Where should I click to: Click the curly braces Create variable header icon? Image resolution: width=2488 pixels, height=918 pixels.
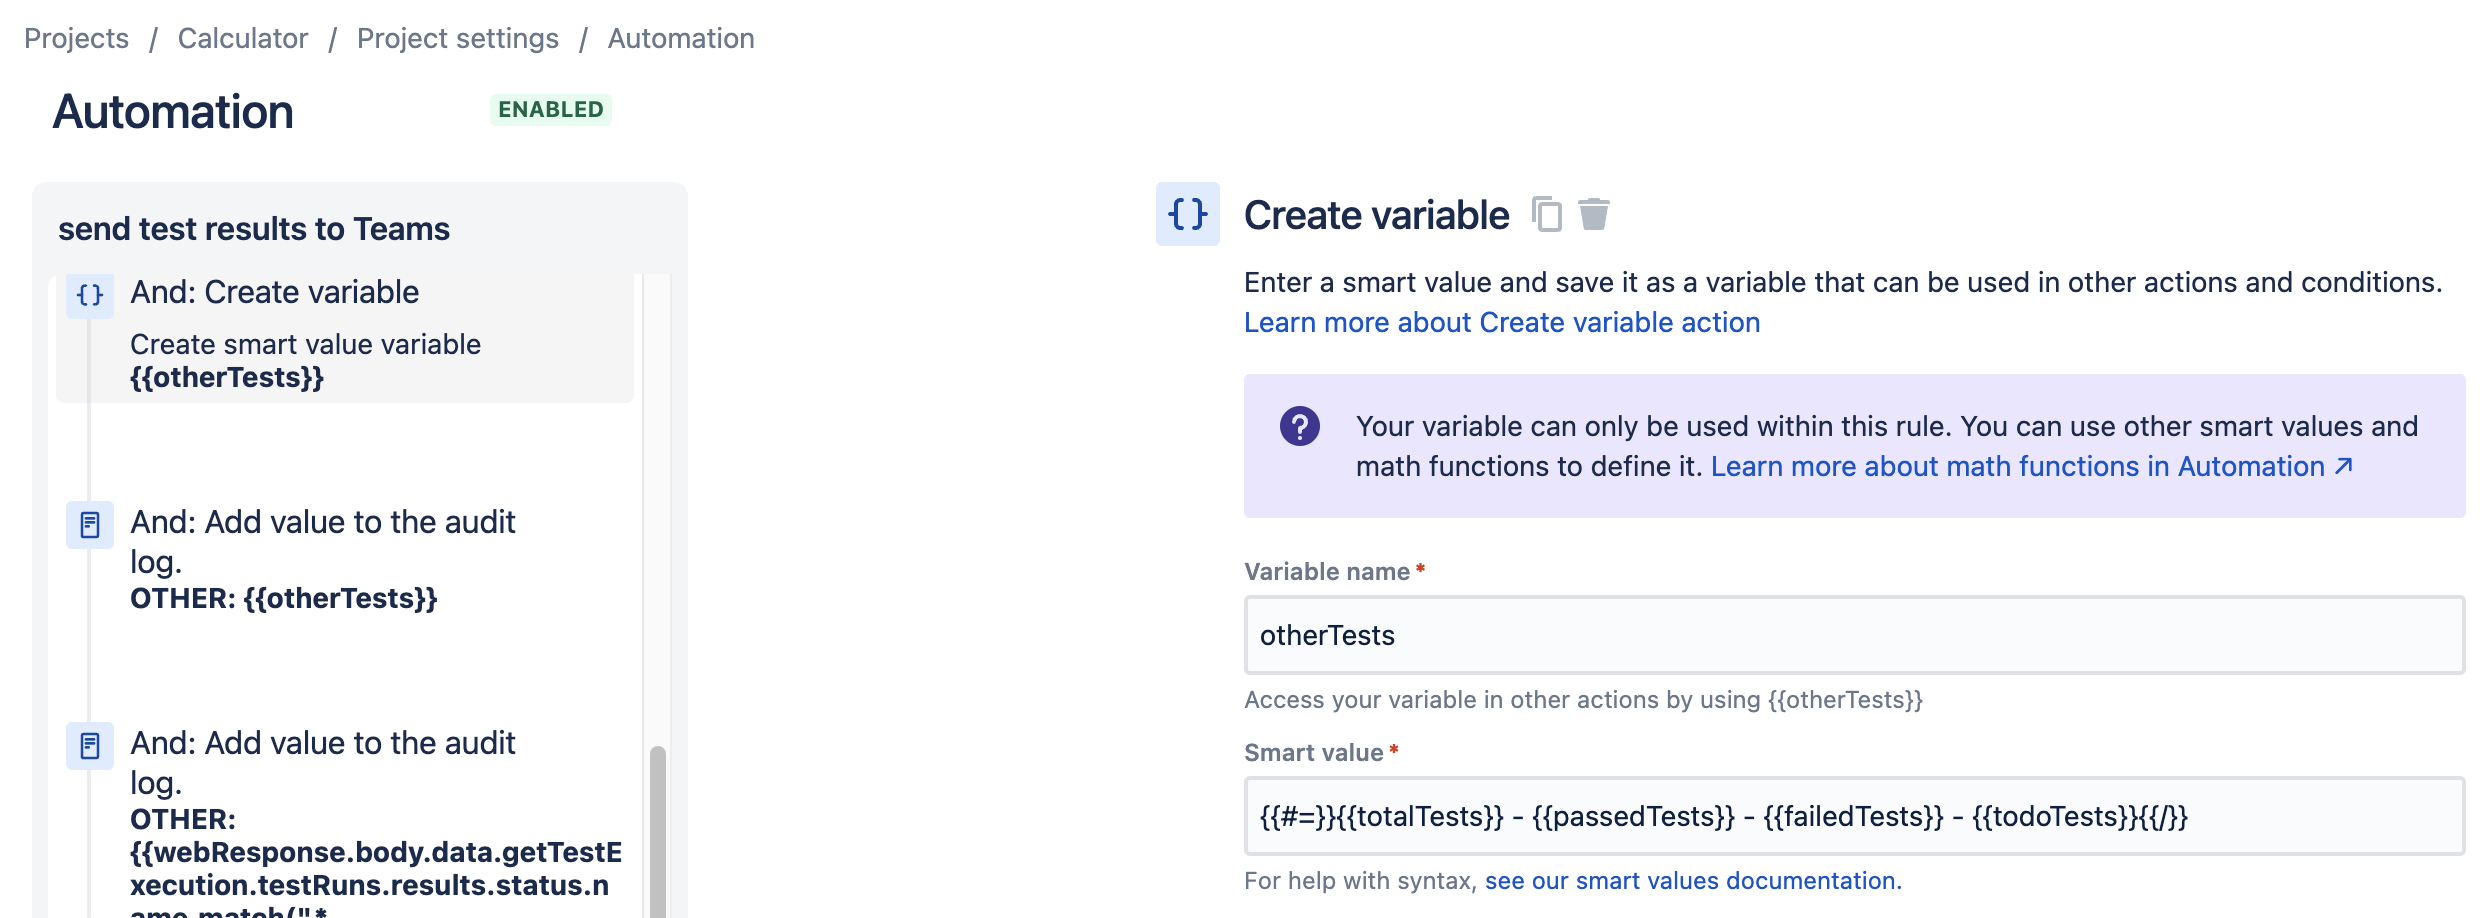pyautogui.click(x=1188, y=214)
